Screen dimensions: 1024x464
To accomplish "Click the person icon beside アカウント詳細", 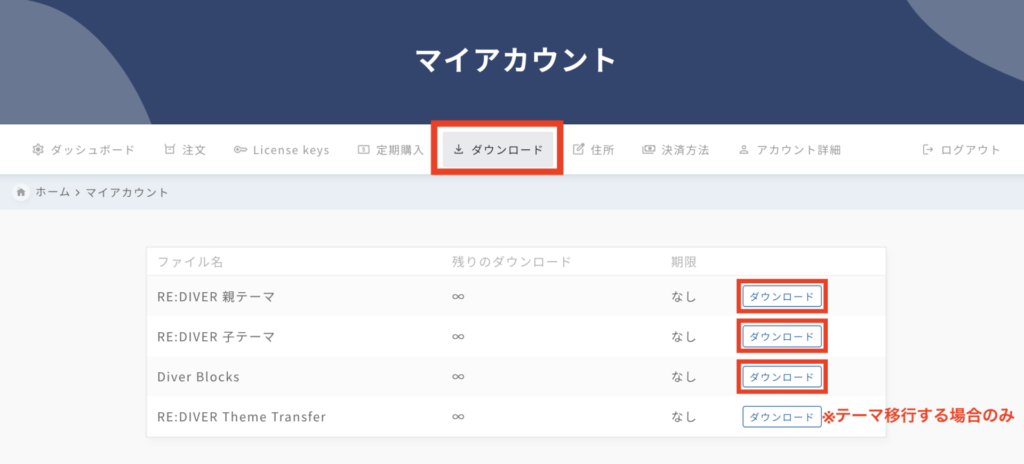I will (743, 150).
